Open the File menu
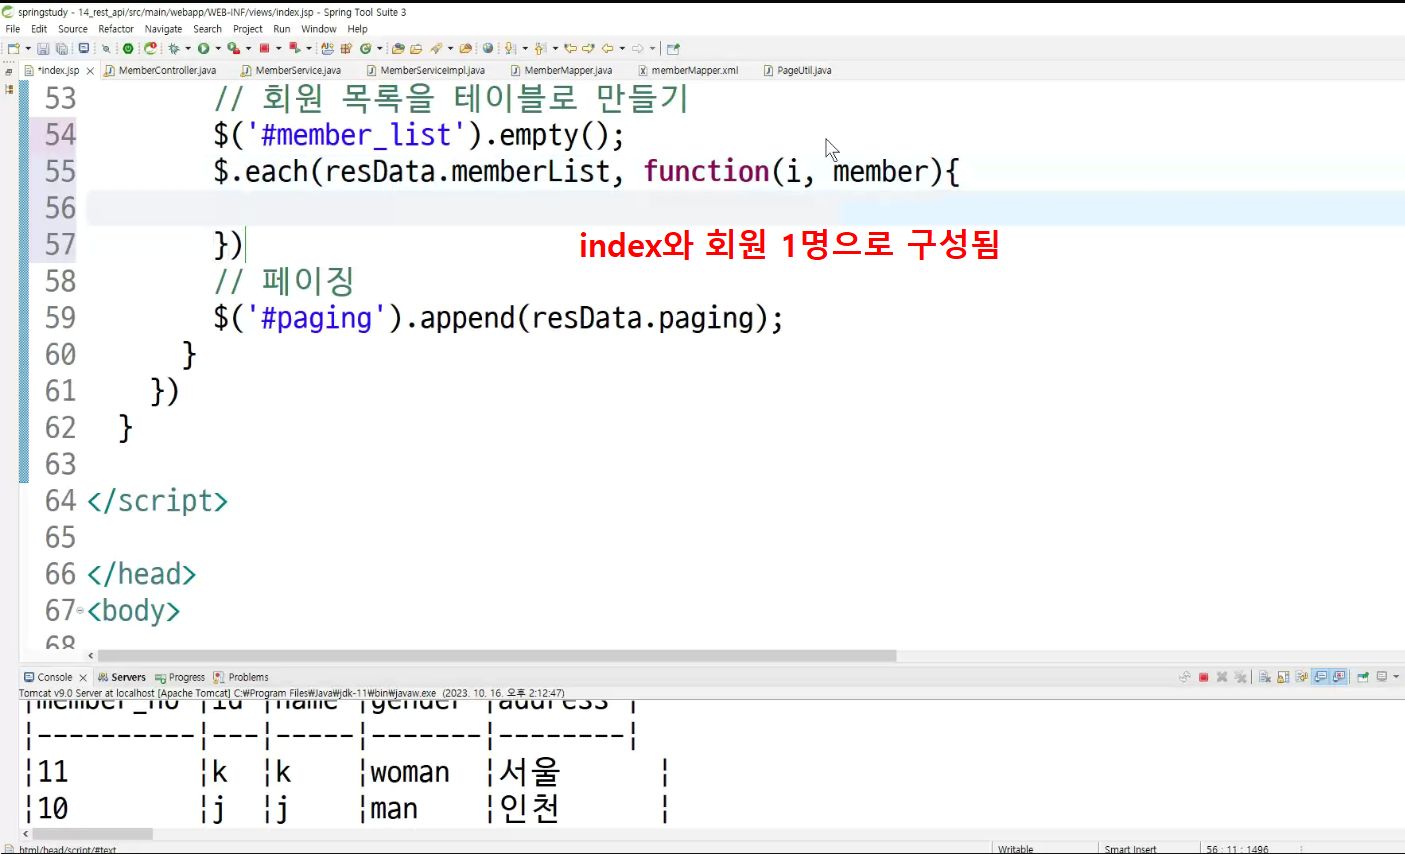Image resolution: width=1405 pixels, height=854 pixels. 13,29
